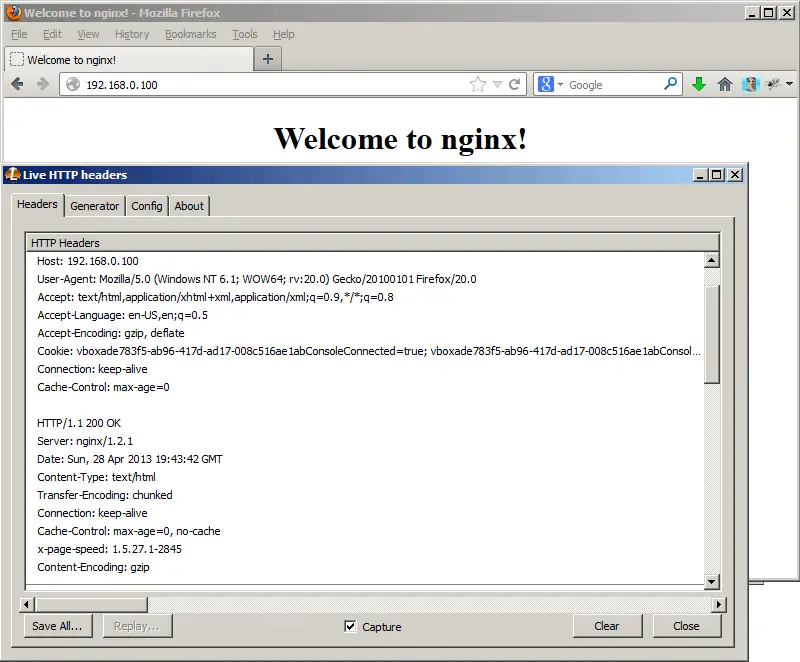Click the forward navigation arrow in Firefox
800x662 pixels.
click(43, 84)
